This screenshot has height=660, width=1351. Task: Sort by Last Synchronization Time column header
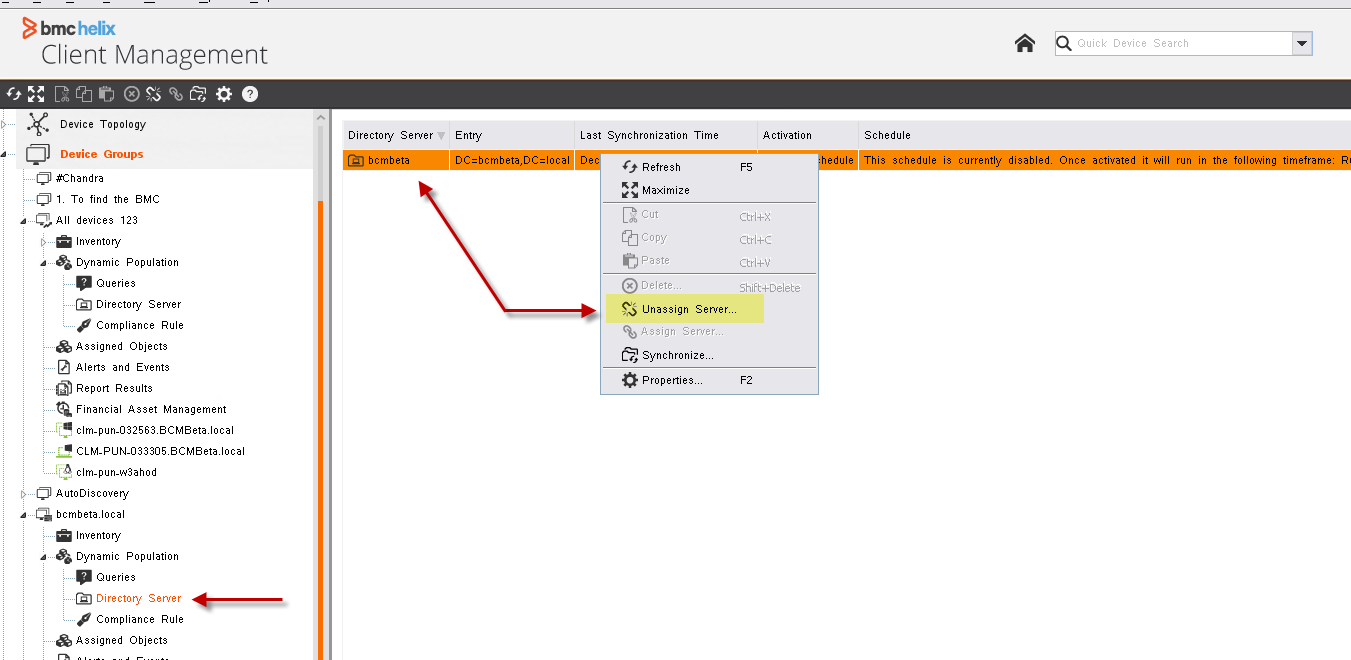point(666,135)
